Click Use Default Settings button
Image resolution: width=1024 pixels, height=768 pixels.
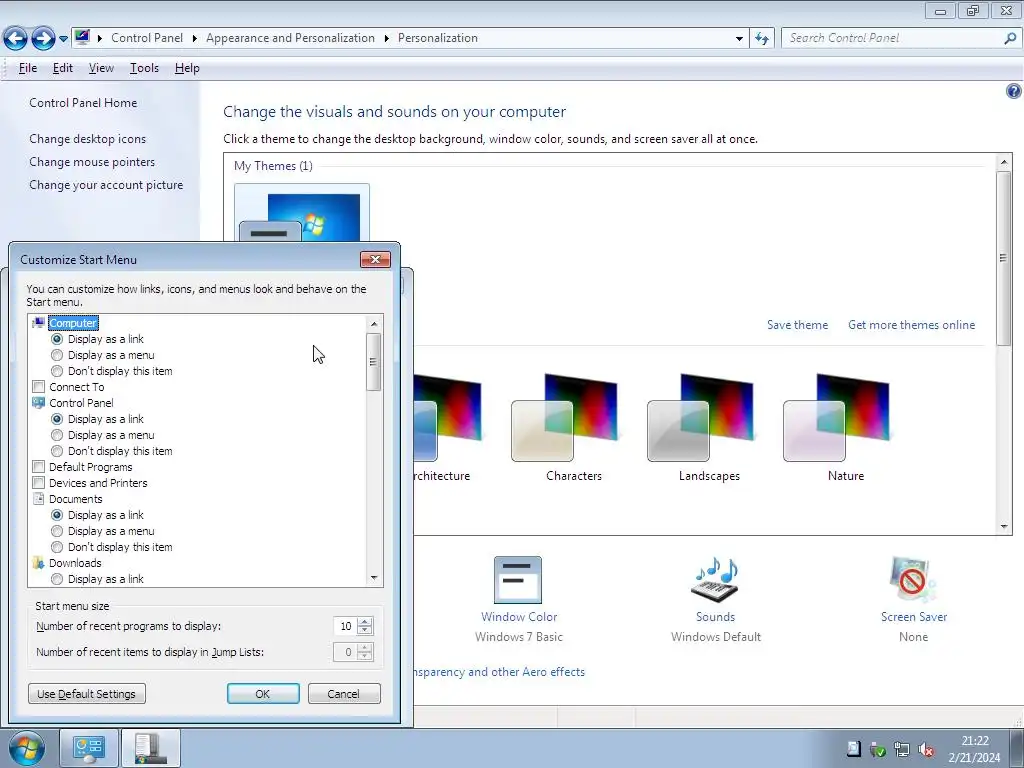[x=87, y=694]
